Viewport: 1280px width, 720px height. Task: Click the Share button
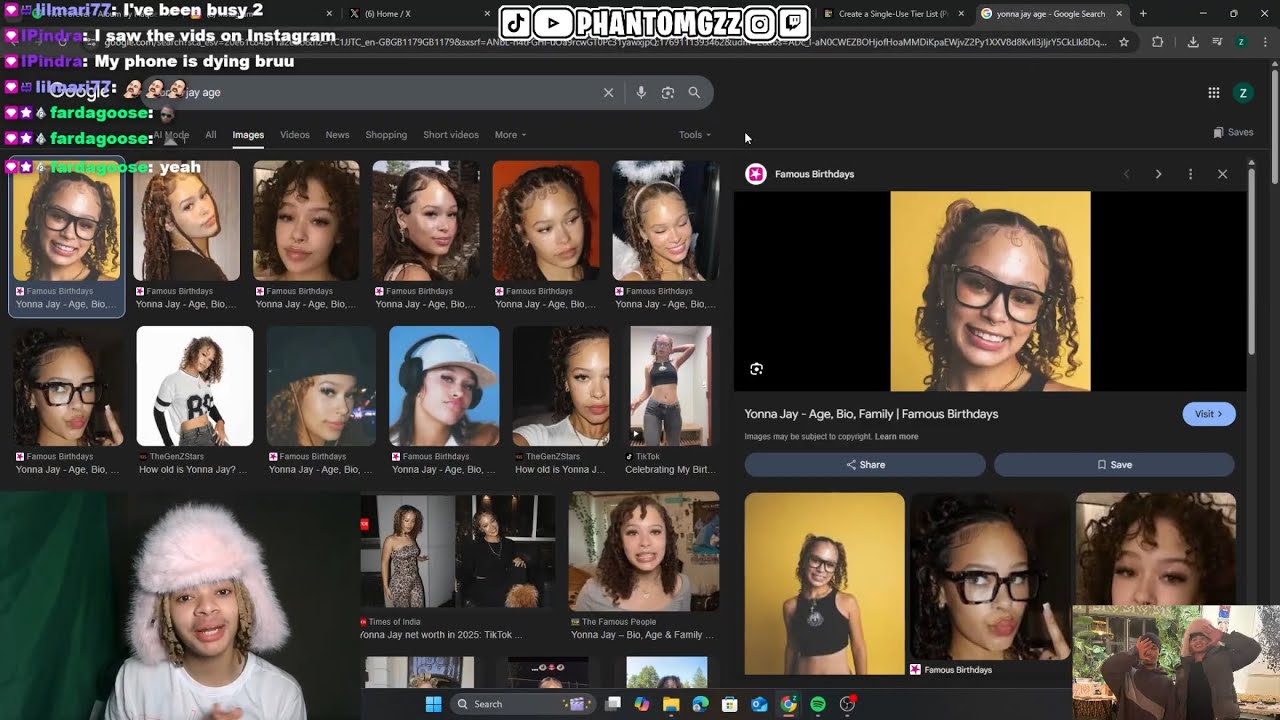[865, 465]
